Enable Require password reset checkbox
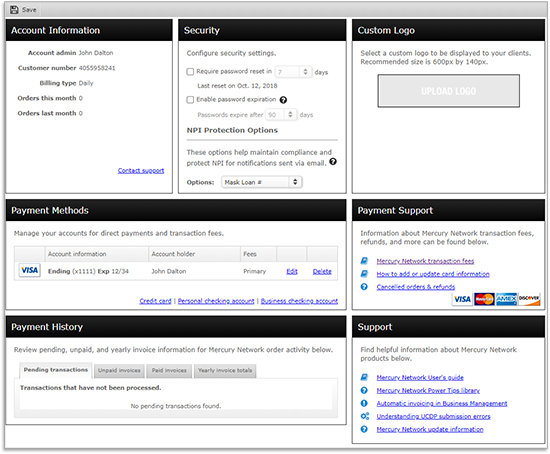The image size is (550, 454). pos(190,72)
